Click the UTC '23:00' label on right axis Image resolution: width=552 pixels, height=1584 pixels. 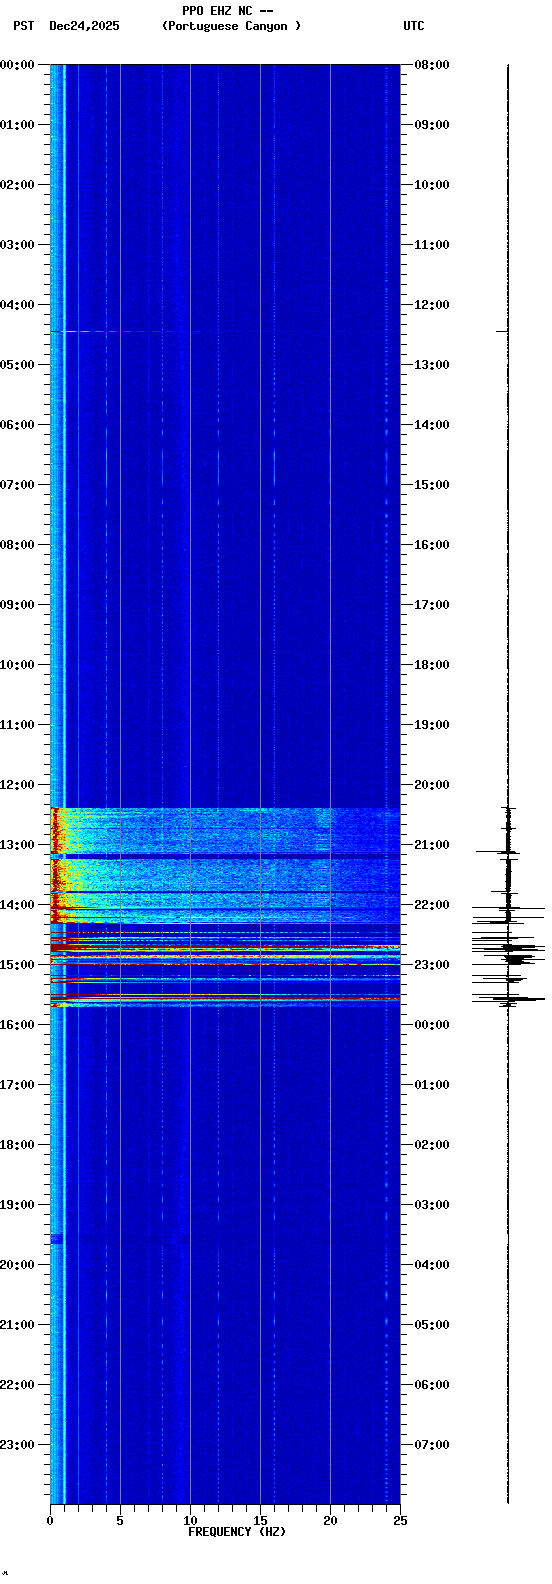(432, 965)
